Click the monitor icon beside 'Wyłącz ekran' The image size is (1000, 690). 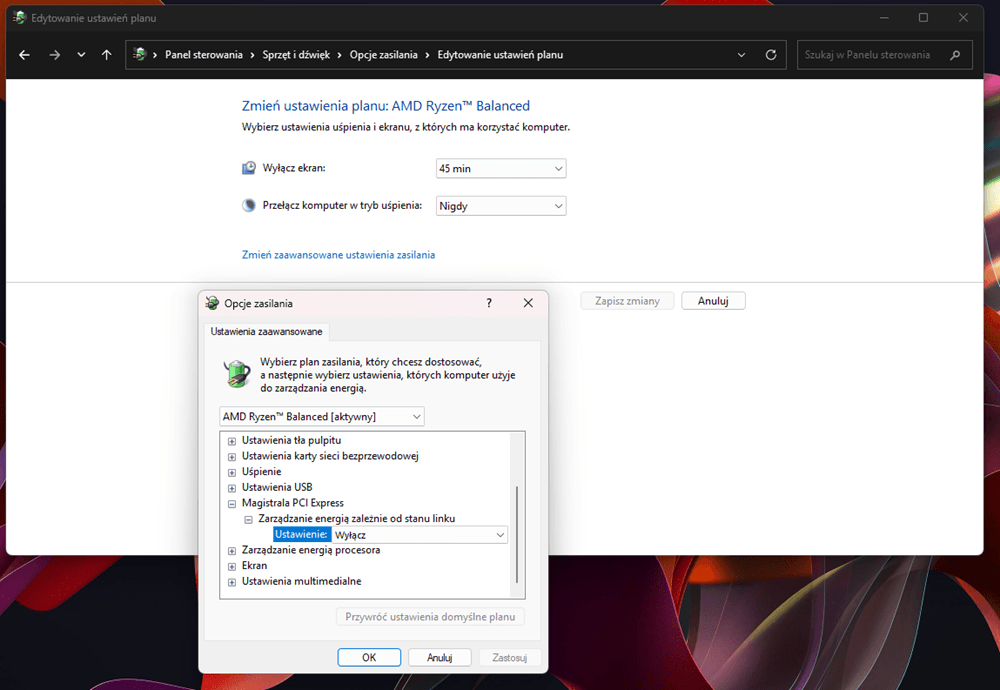tap(249, 168)
